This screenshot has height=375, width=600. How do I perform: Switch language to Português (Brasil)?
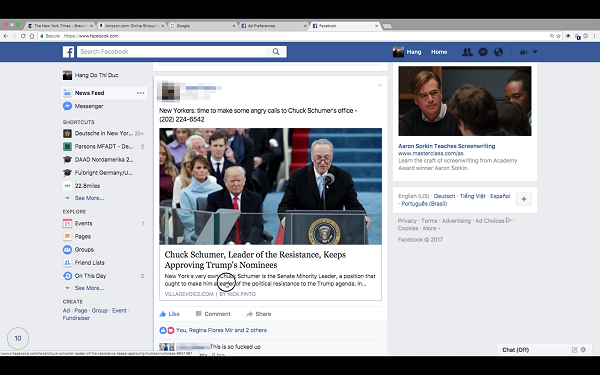coord(424,204)
